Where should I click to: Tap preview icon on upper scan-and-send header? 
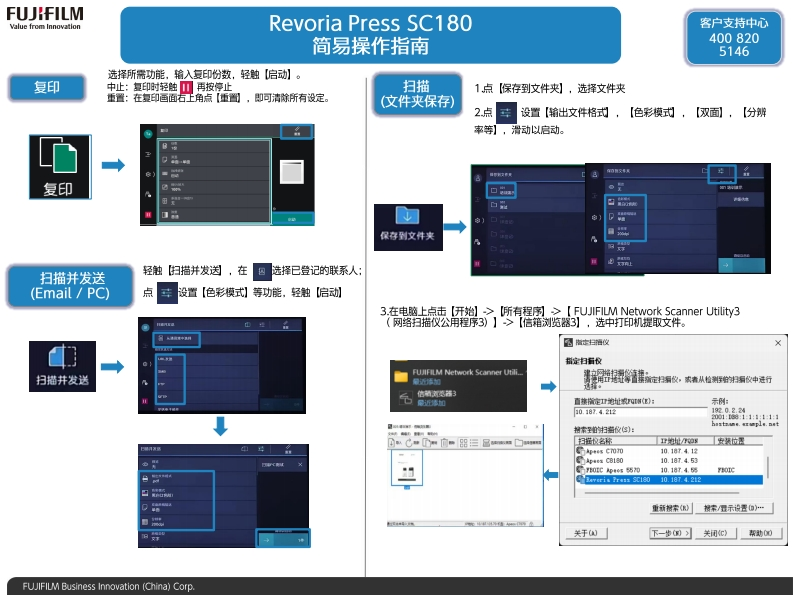248,325
